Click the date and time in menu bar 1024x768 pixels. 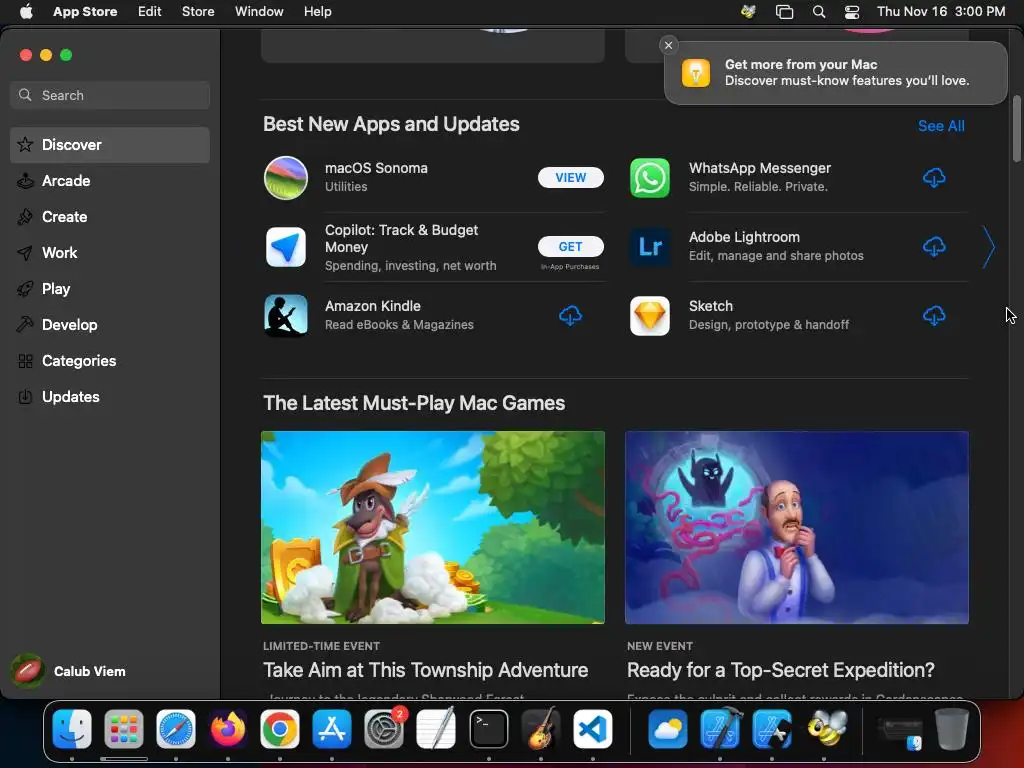[940, 12]
